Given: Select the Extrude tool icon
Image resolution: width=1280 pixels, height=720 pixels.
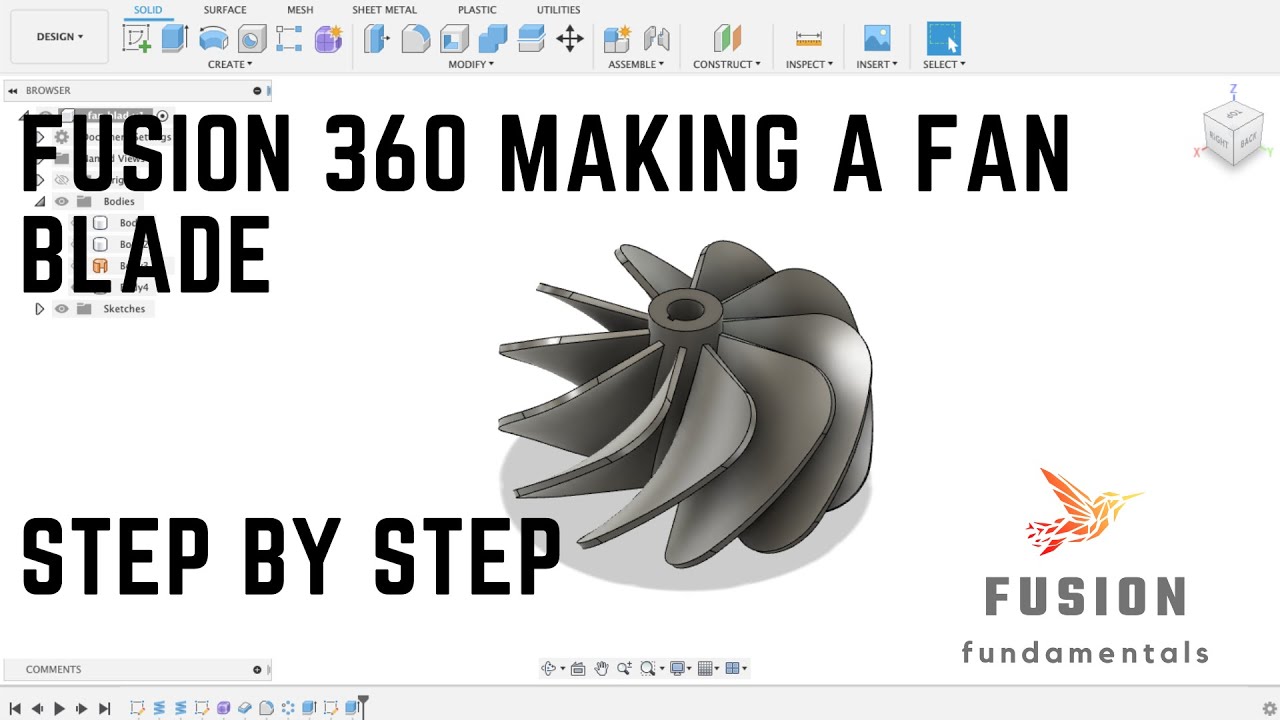Looking at the screenshot, I should point(175,38).
